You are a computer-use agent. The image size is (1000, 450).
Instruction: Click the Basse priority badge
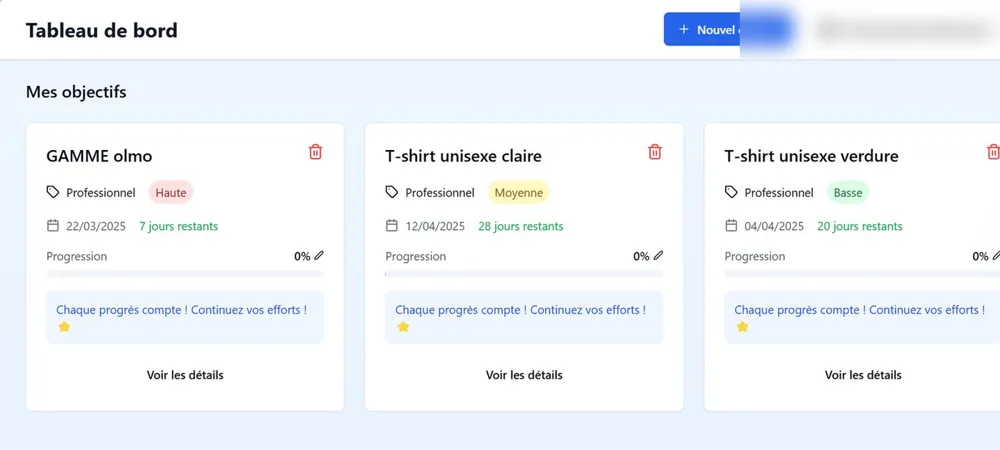848,192
